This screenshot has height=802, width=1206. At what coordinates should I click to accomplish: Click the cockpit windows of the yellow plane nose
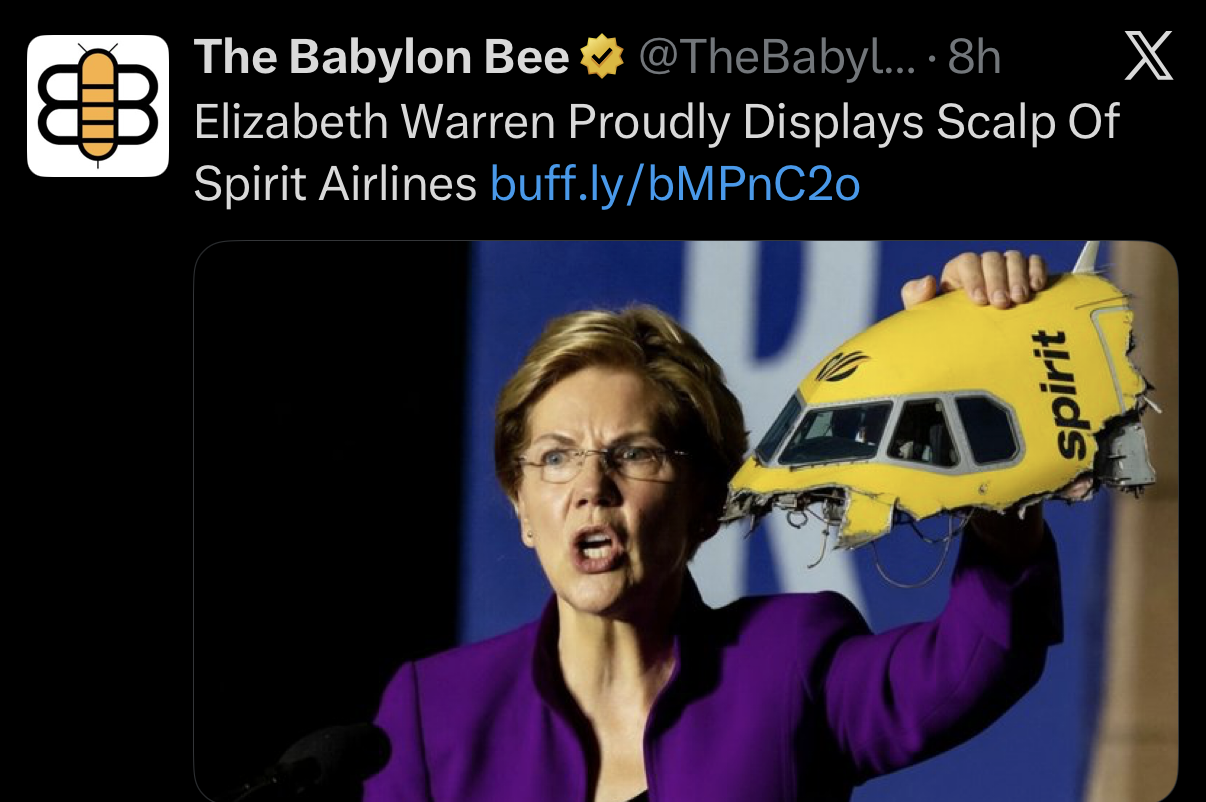coord(887,428)
